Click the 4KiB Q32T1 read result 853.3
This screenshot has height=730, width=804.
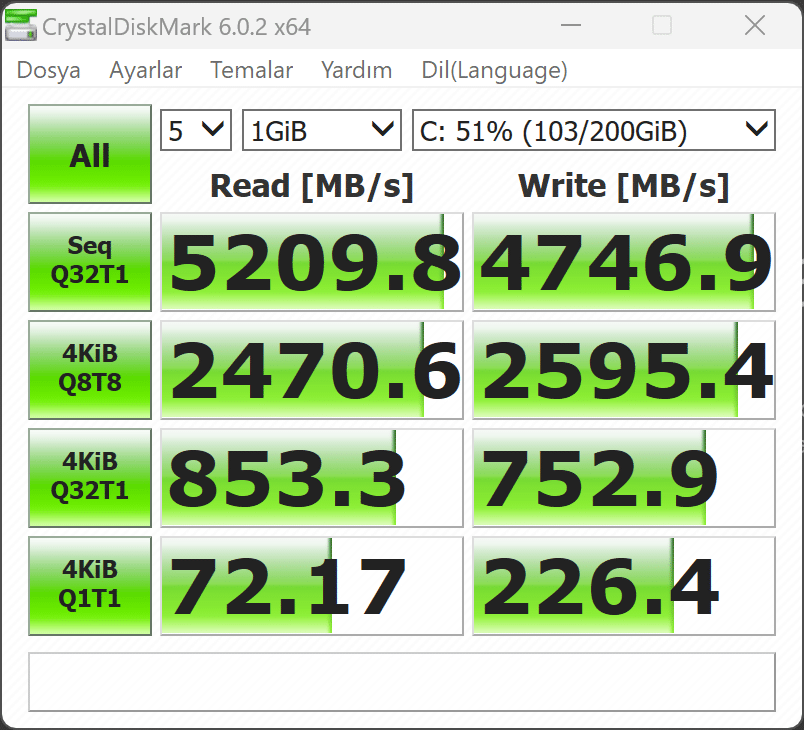click(312, 478)
